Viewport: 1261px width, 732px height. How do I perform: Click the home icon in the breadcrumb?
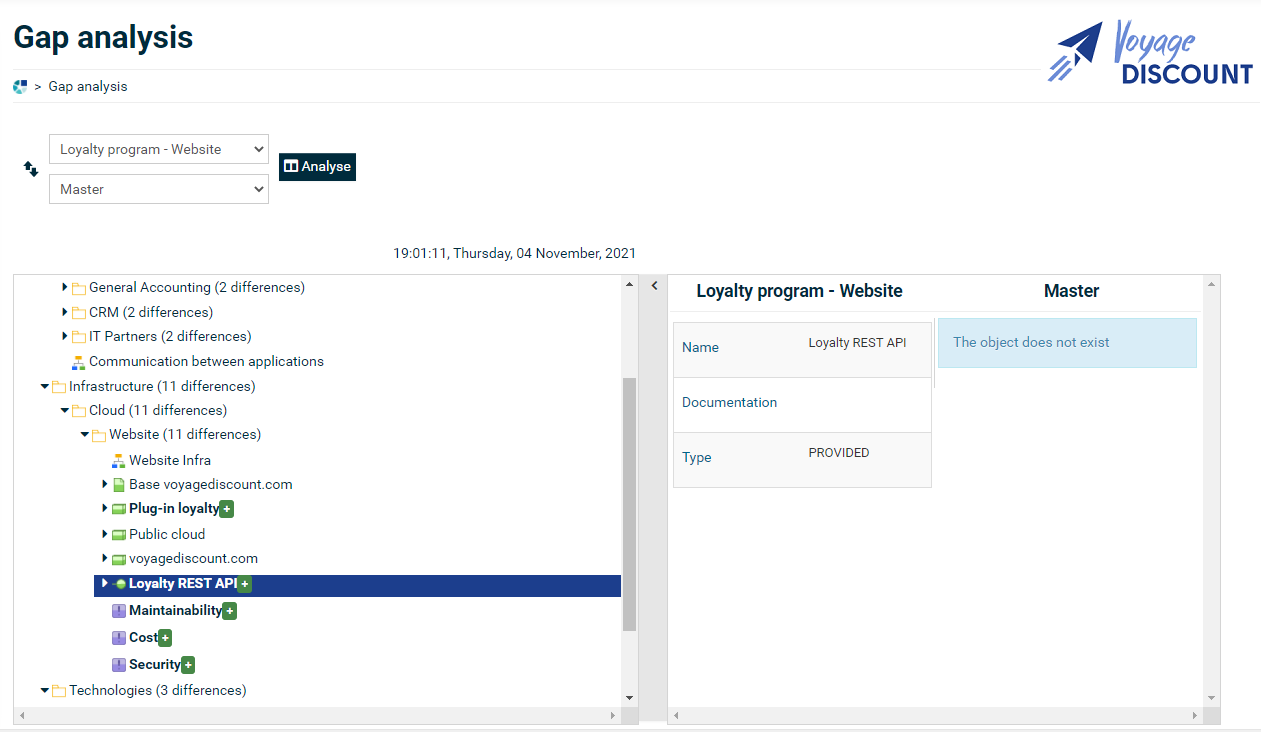coord(20,86)
